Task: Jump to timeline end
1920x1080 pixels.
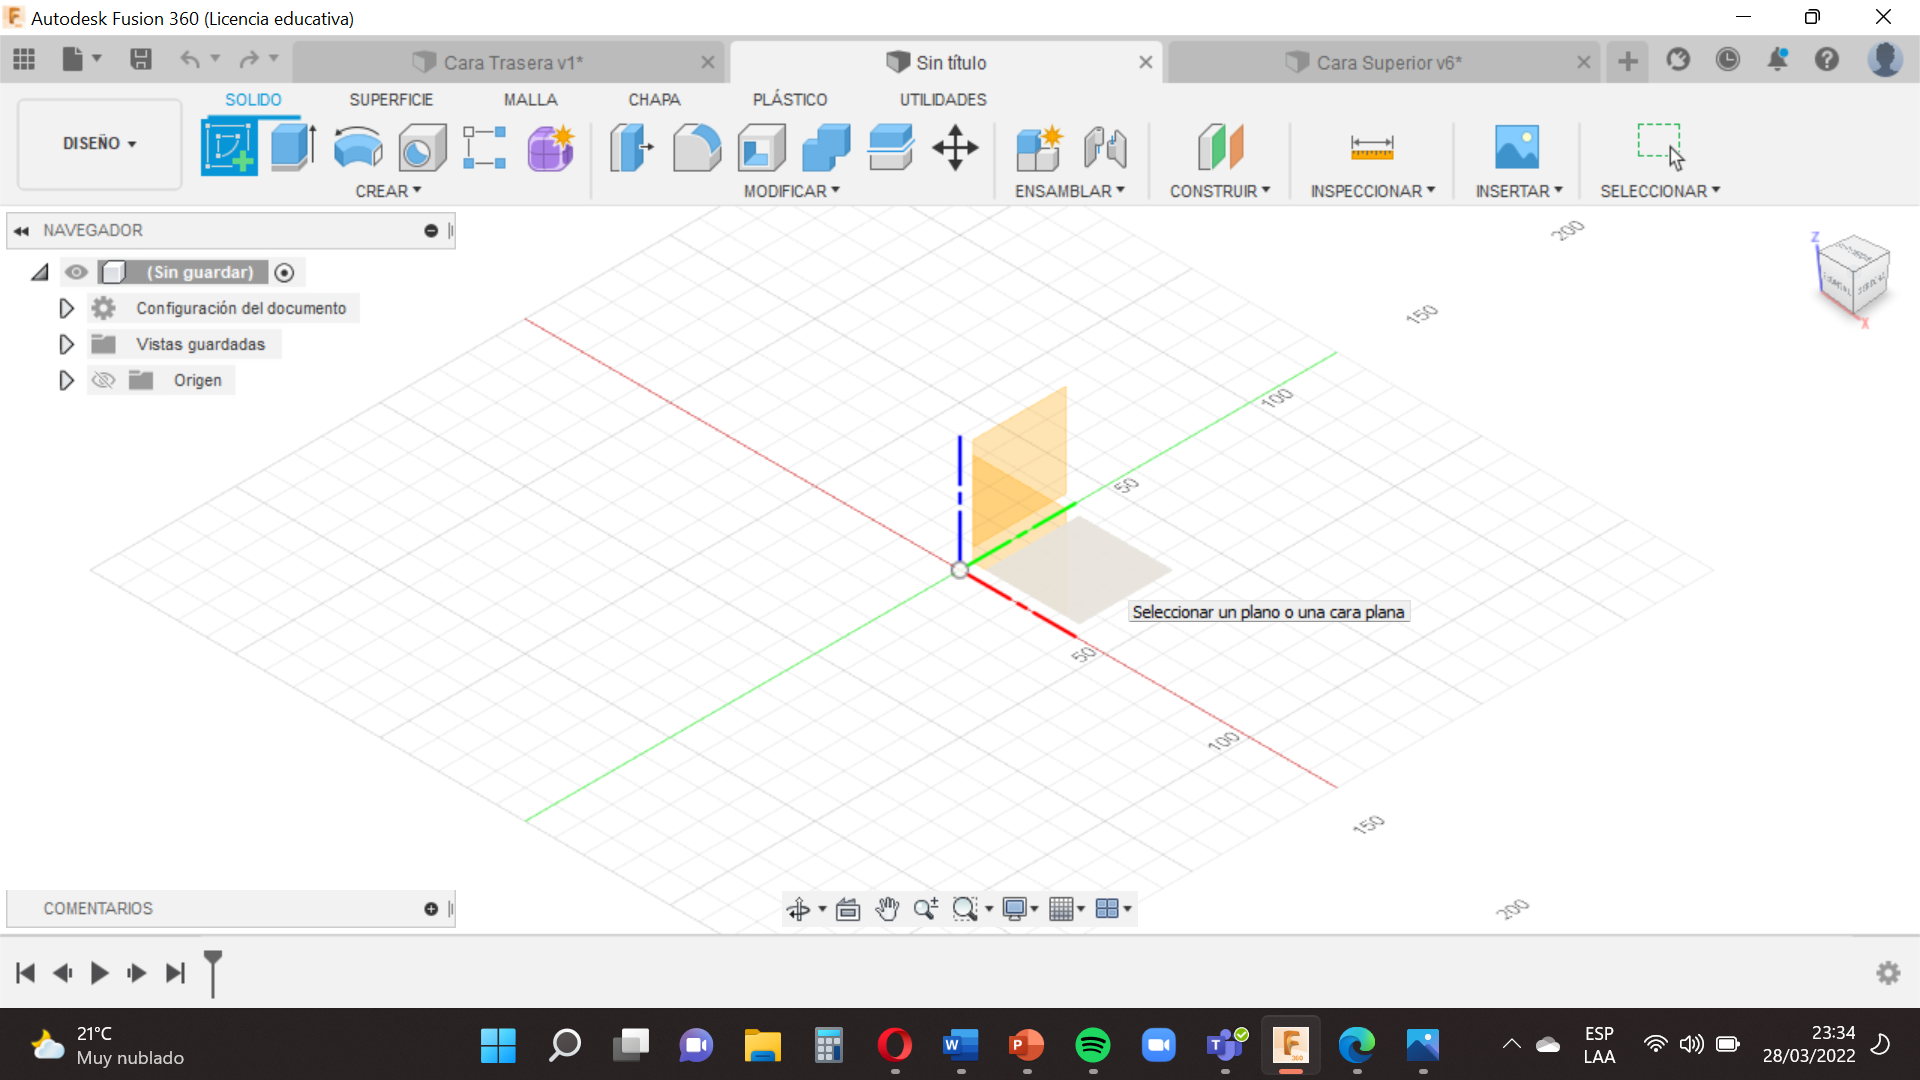Action: coord(175,973)
